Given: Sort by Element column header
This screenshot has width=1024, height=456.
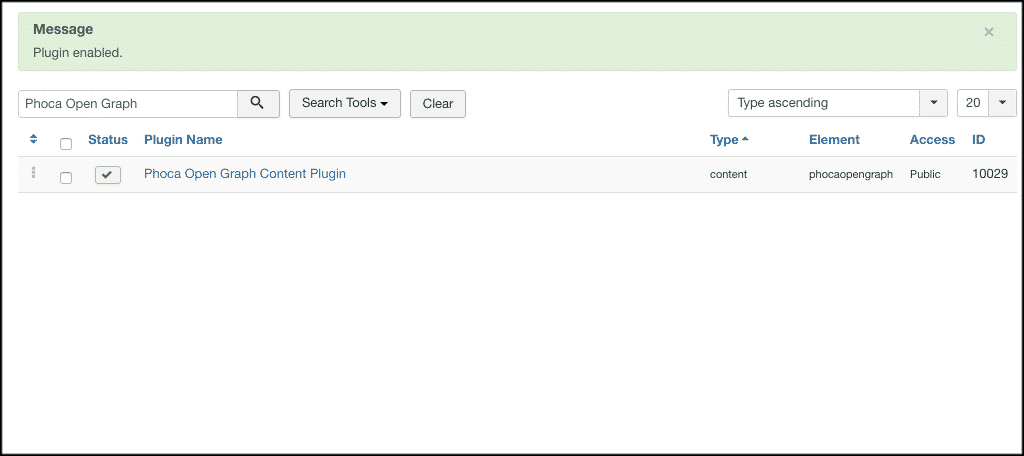Looking at the screenshot, I should point(834,140).
